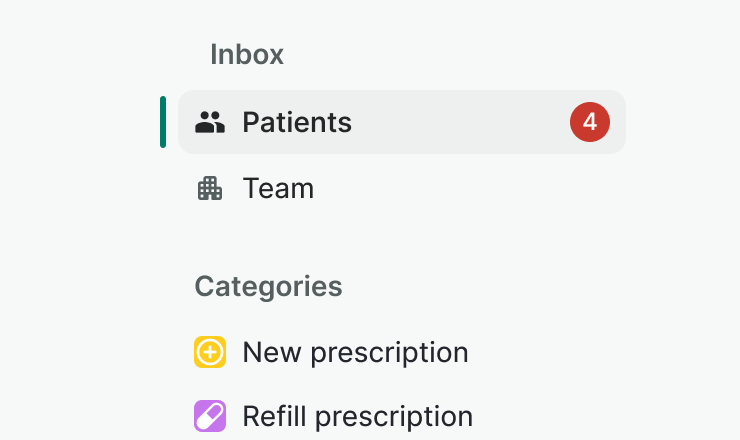Select the New prescription category

(x=355, y=352)
